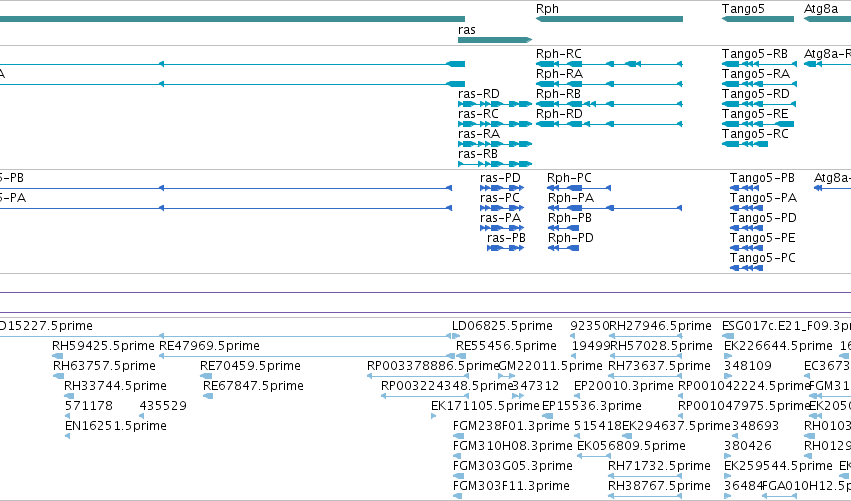Click the ras gene span bar
The height and width of the screenshot is (501, 851).
click(x=495, y=40)
